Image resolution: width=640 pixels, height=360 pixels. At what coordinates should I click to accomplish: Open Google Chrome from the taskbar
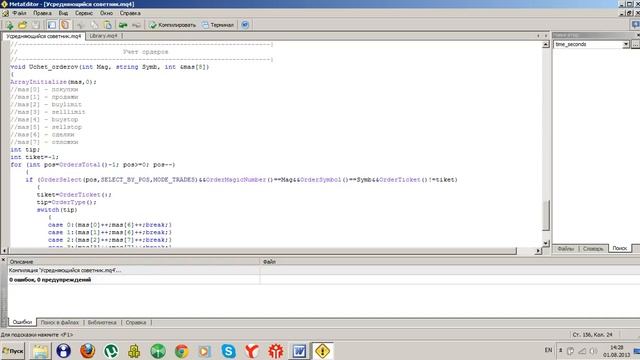point(182,351)
